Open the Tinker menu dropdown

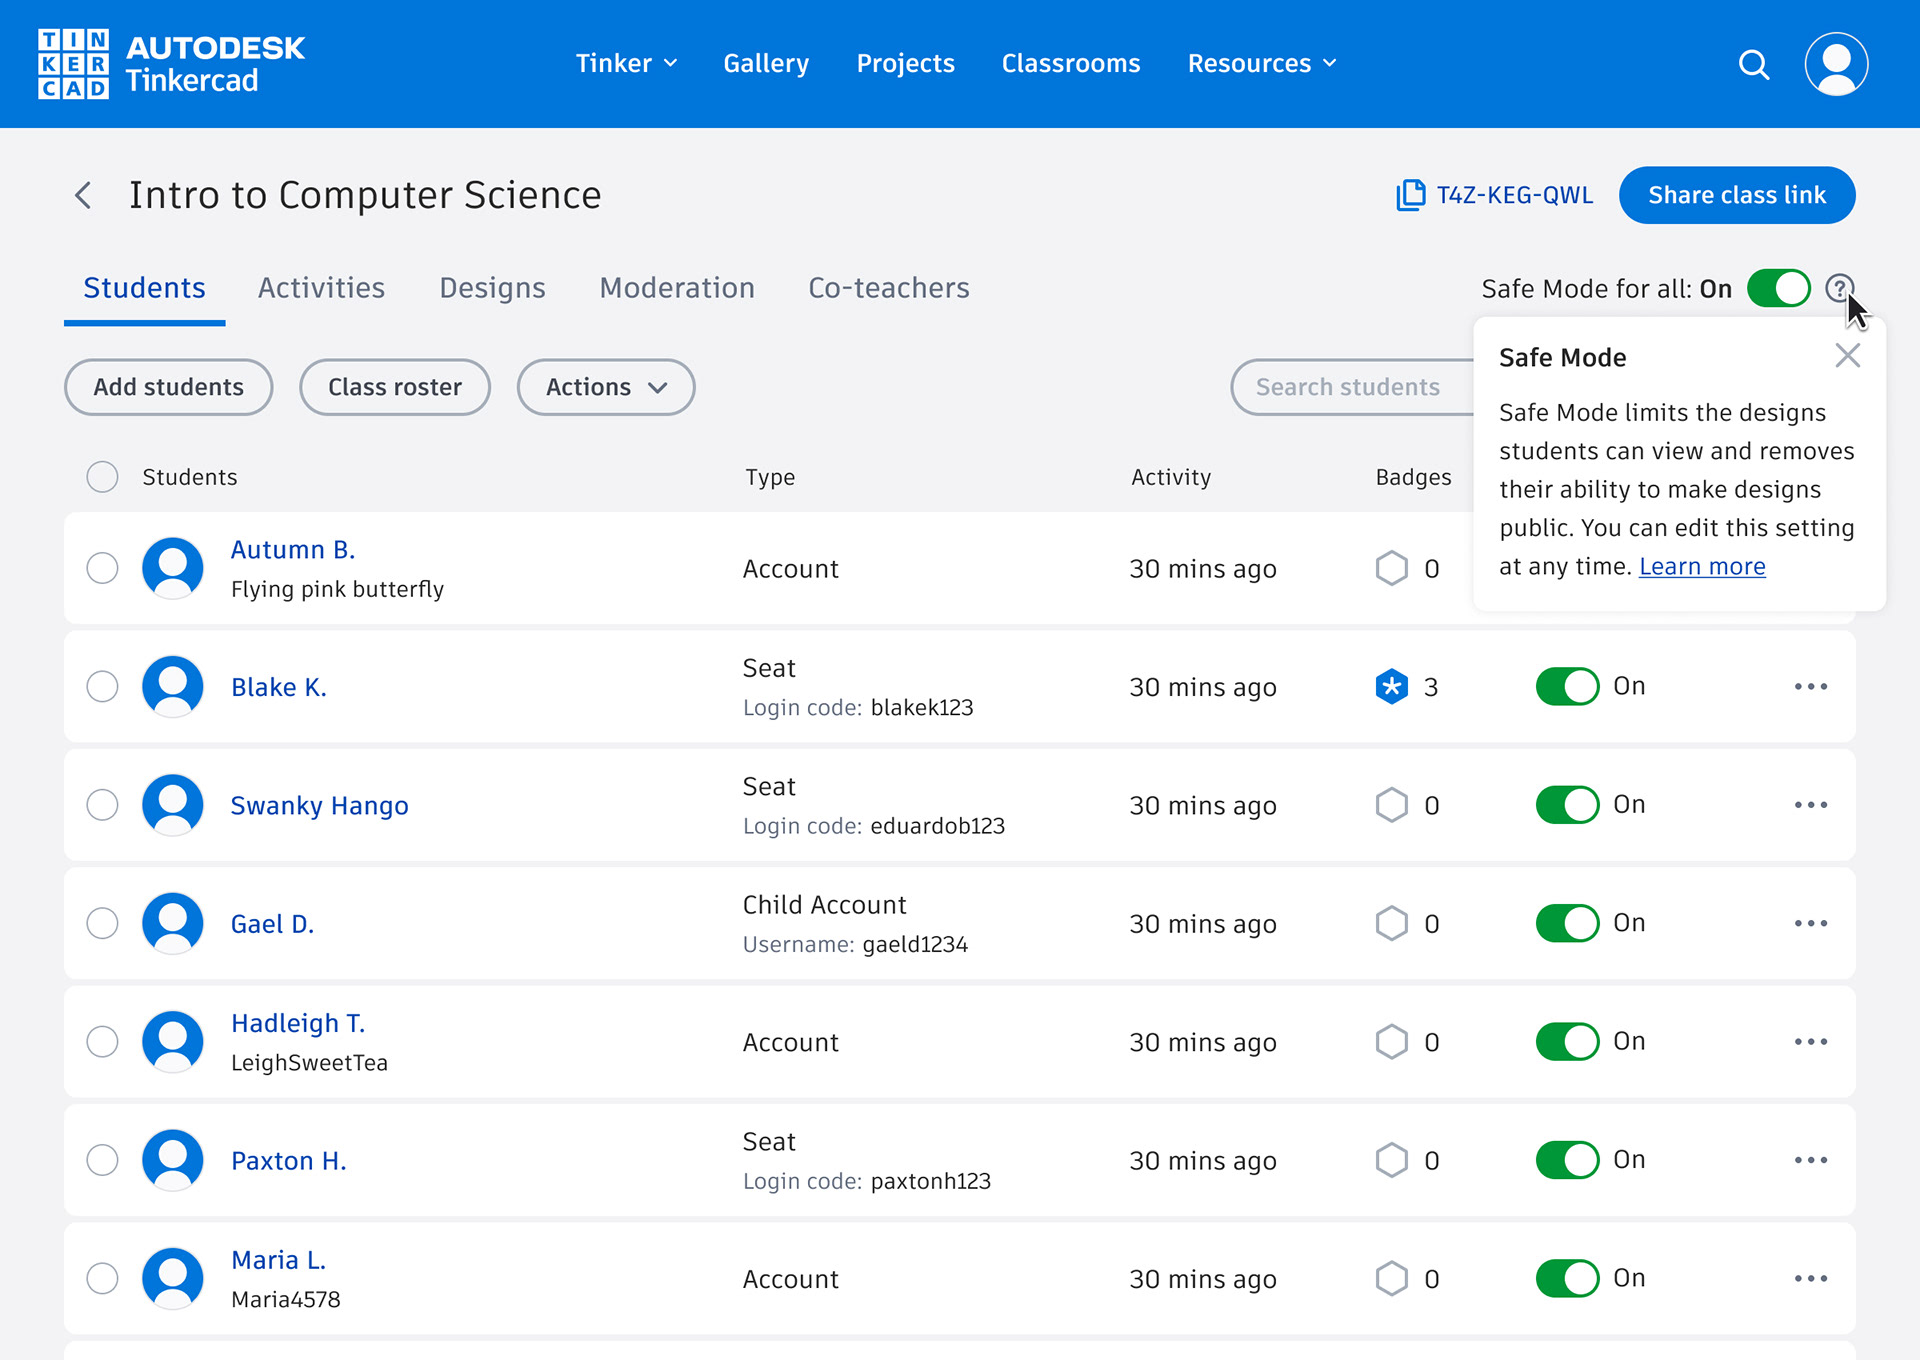[x=626, y=64]
